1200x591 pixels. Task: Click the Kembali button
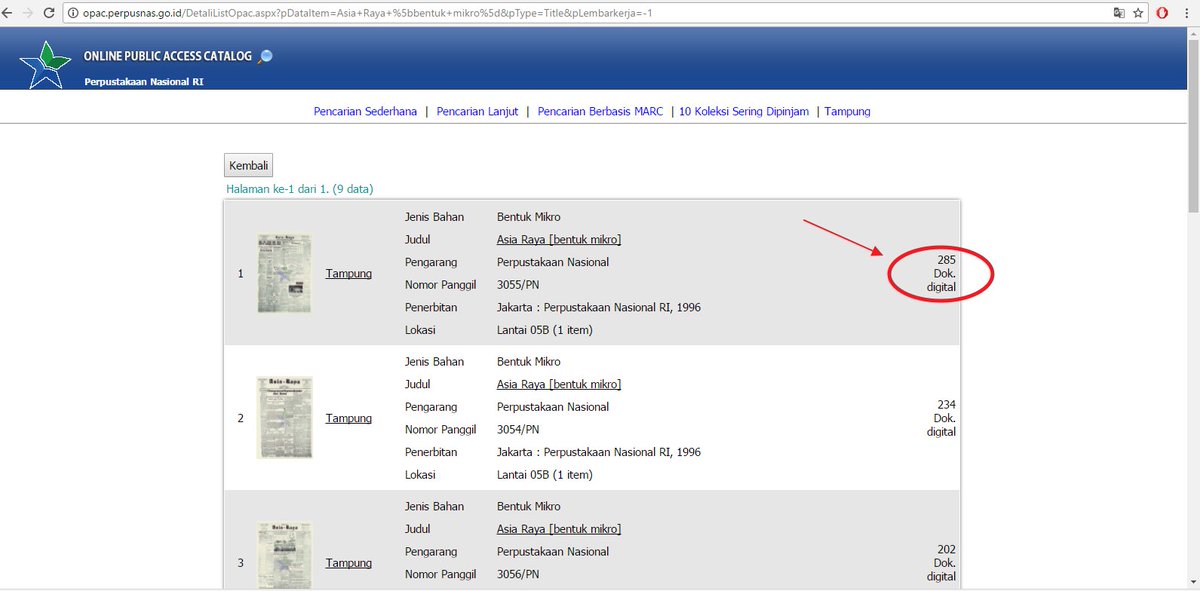click(248, 165)
